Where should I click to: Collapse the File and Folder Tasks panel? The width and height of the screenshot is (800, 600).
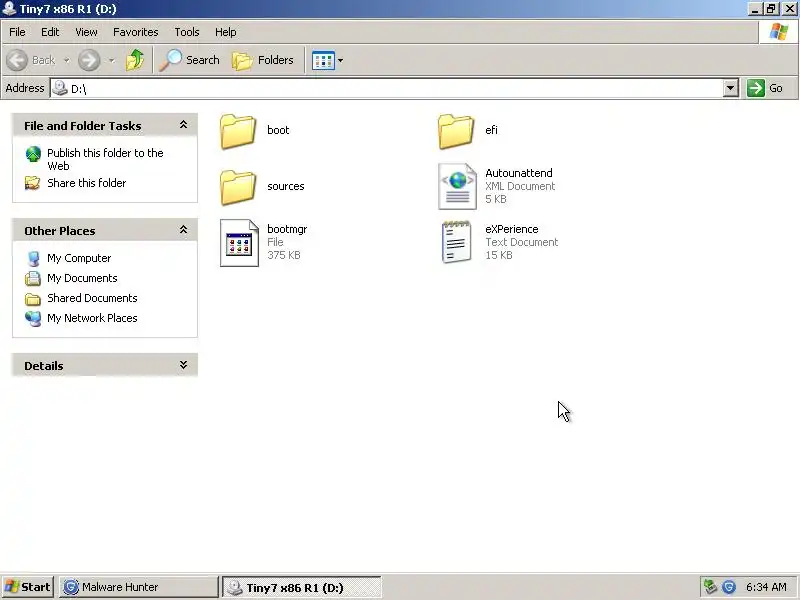(183, 125)
